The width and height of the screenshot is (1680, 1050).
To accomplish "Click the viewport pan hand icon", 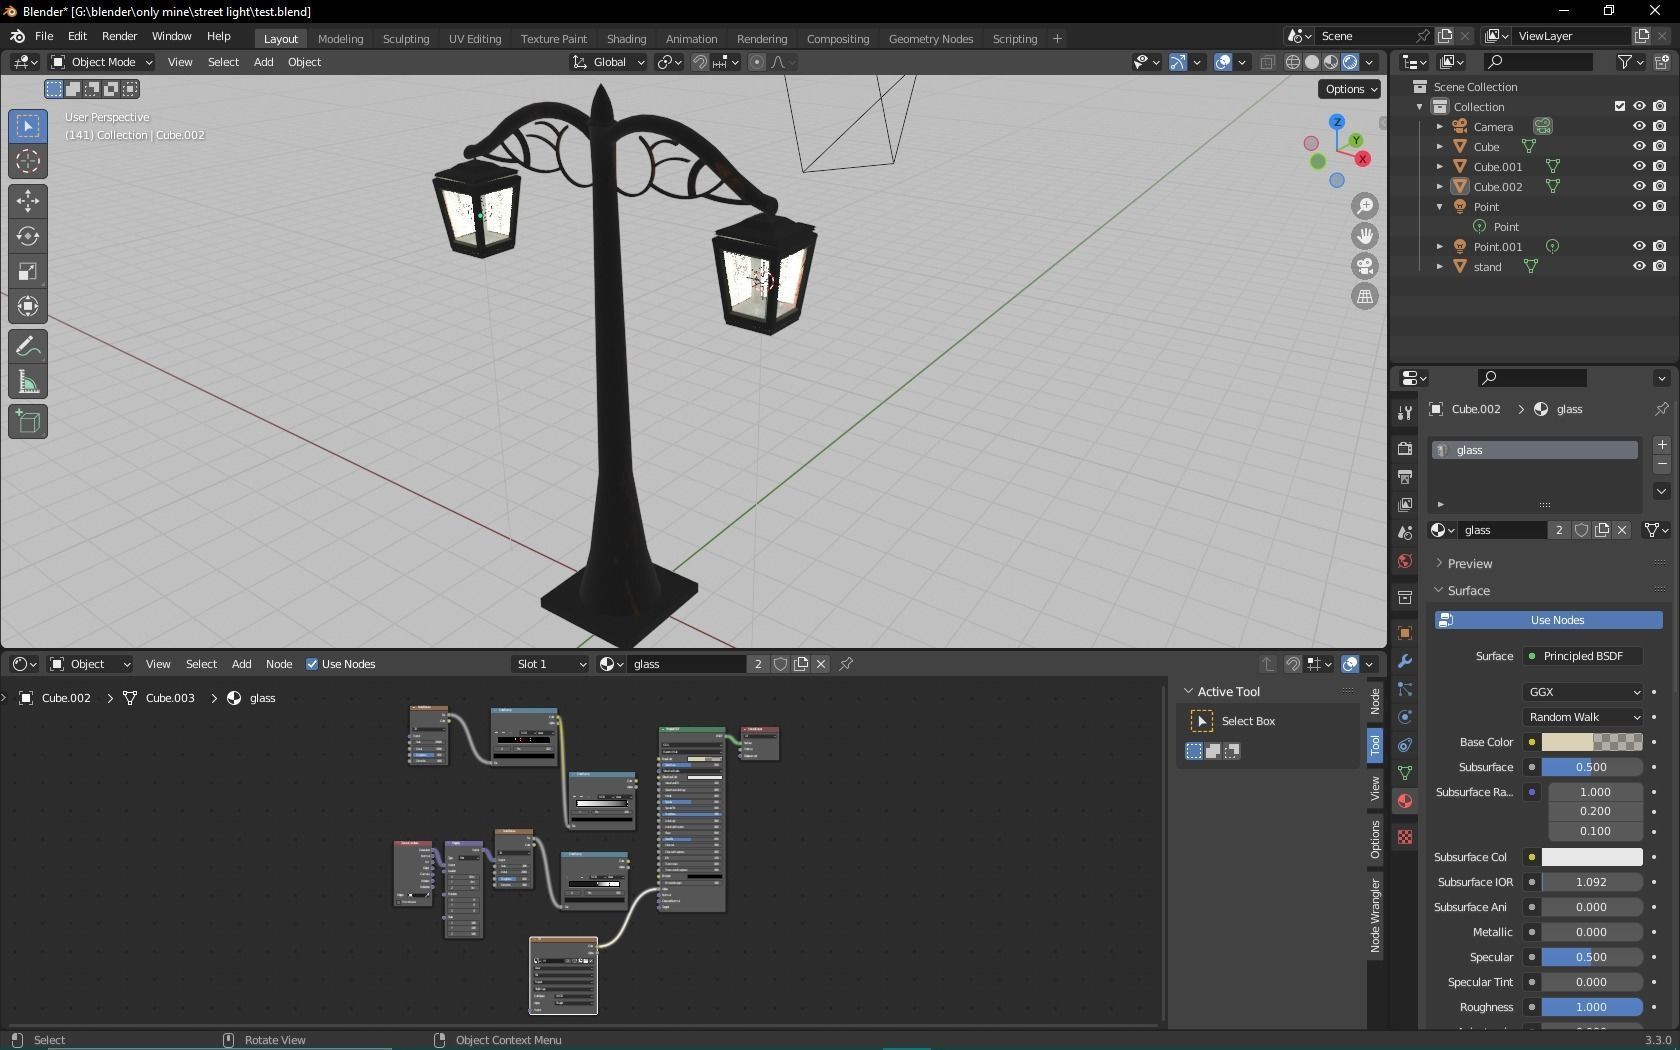I will [x=1365, y=236].
